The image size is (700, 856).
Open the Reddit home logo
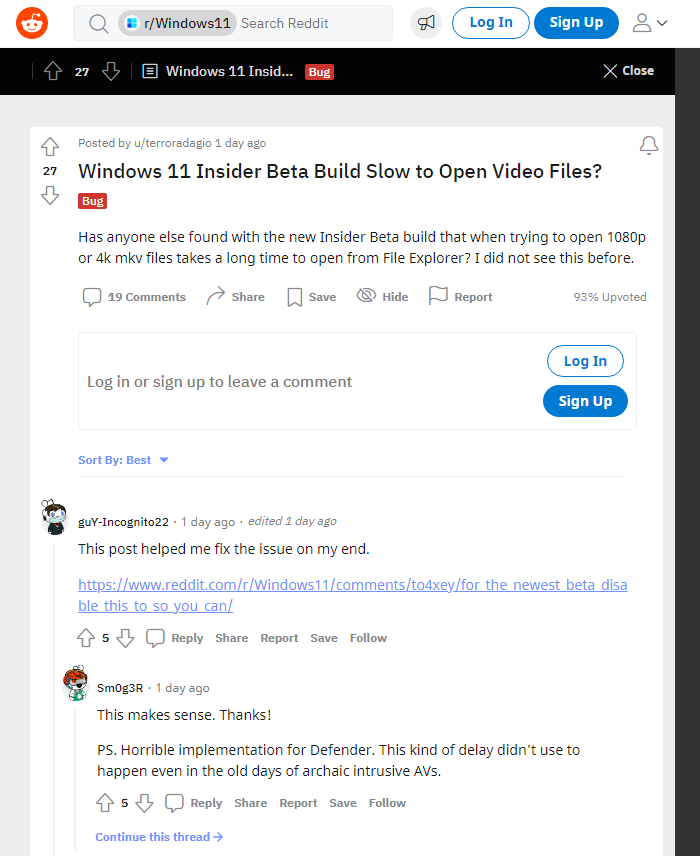[x=32, y=22]
